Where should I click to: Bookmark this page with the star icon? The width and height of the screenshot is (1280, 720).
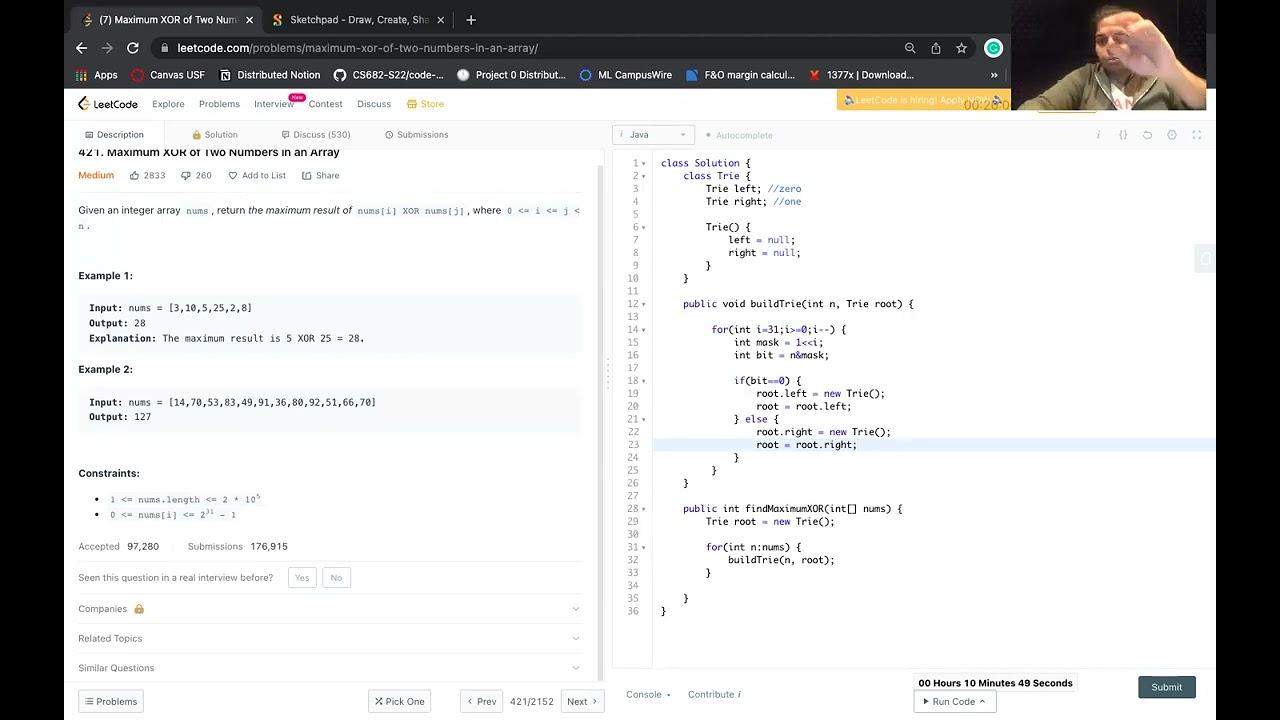click(961, 48)
